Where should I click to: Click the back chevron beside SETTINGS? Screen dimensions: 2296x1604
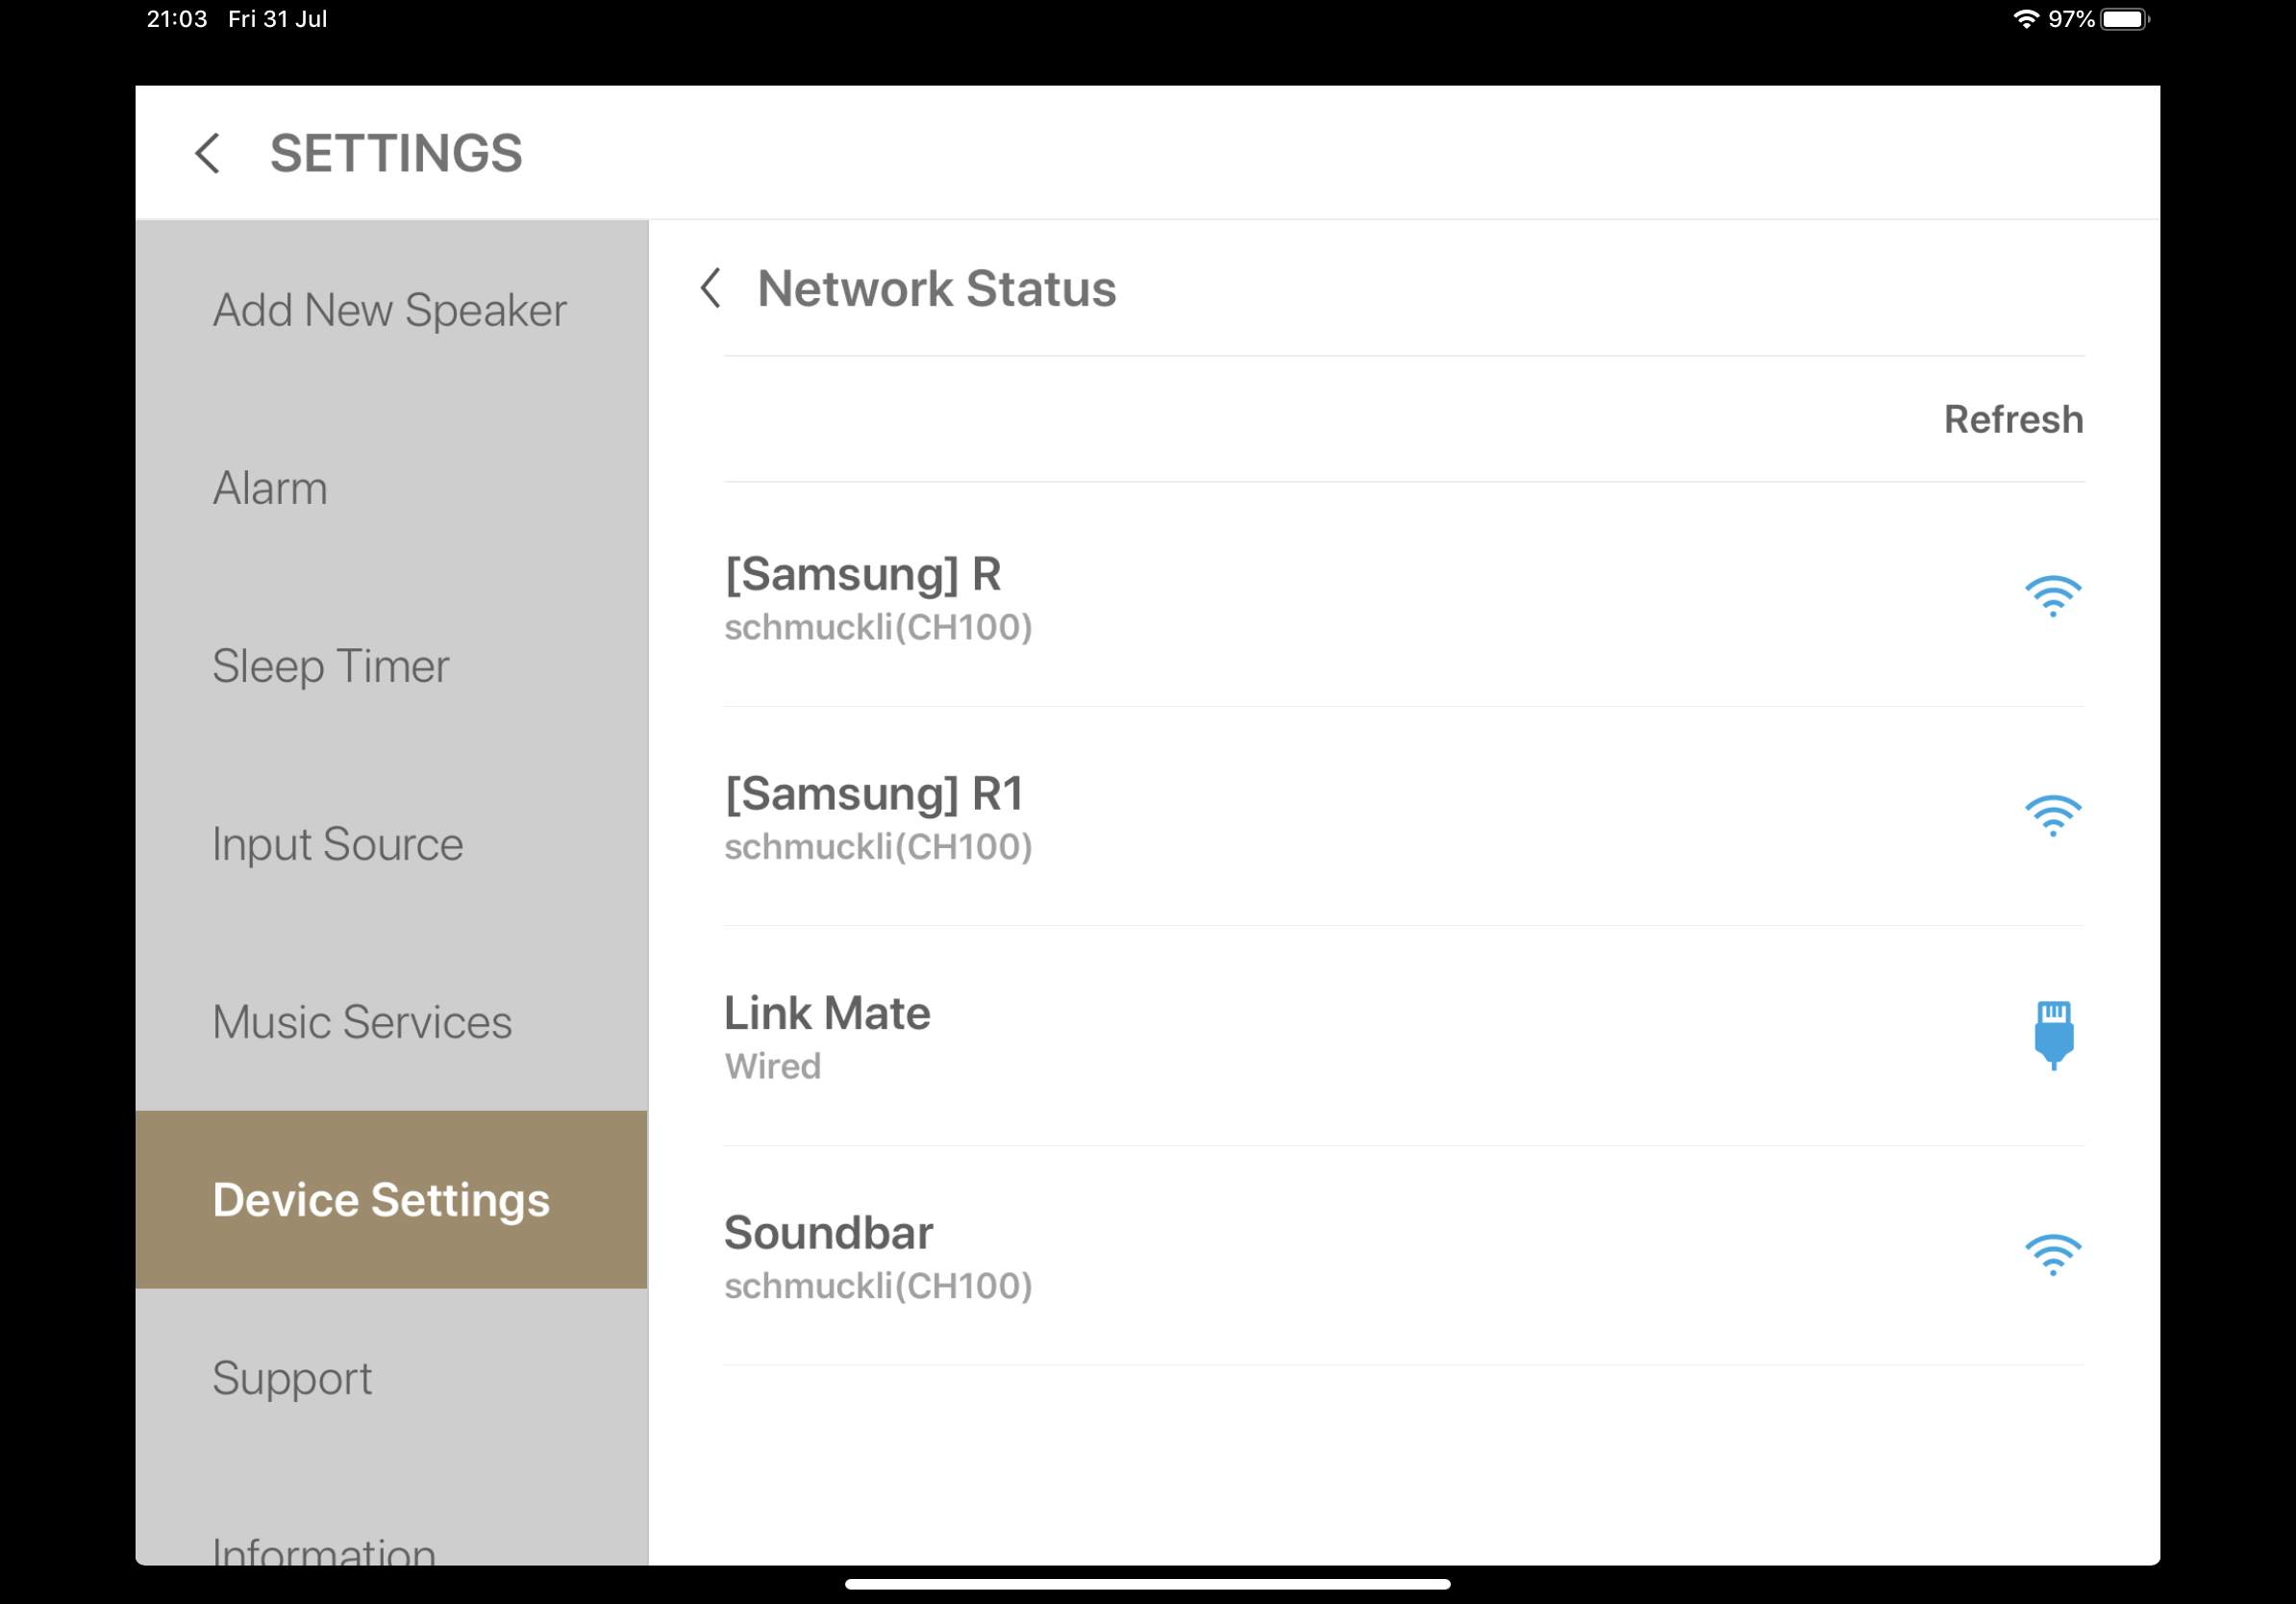[208, 153]
